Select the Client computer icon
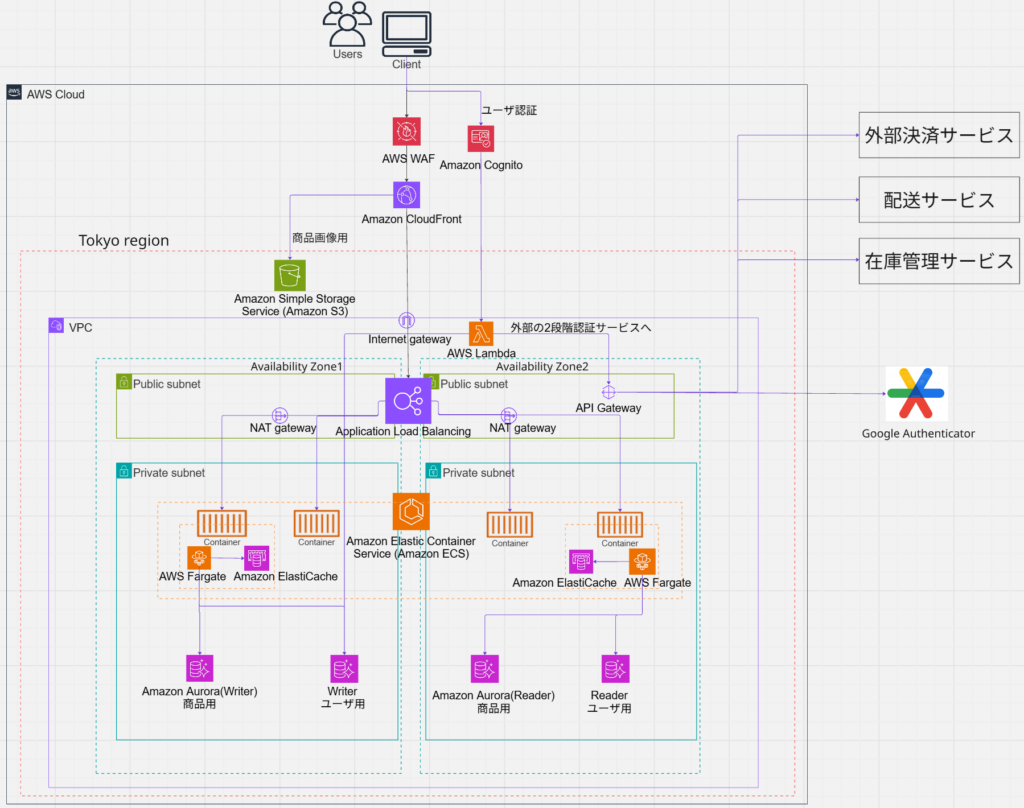This screenshot has height=808, width=1024. coord(406,34)
